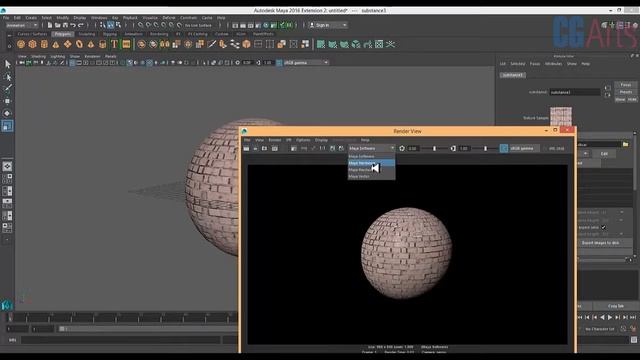Choose Maya Hardware from the renderer list
The height and width of the screenshot is (360, 640).
[x=371, y=163]
